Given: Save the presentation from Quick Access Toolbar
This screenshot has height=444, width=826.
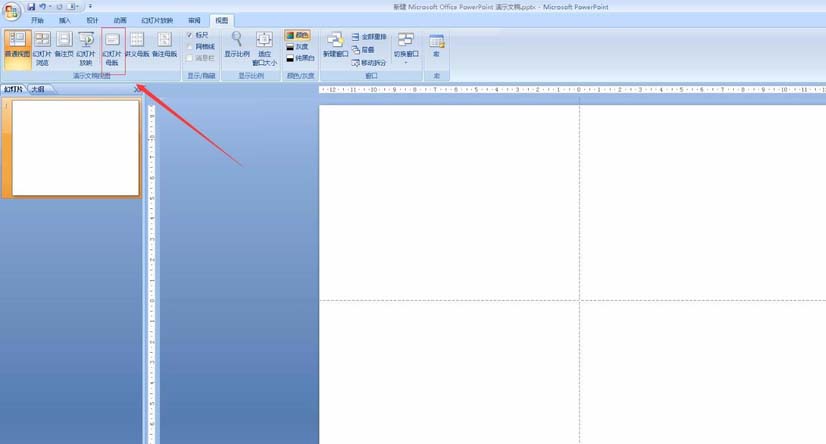Looking at the screenshot, I should (32, 7).
